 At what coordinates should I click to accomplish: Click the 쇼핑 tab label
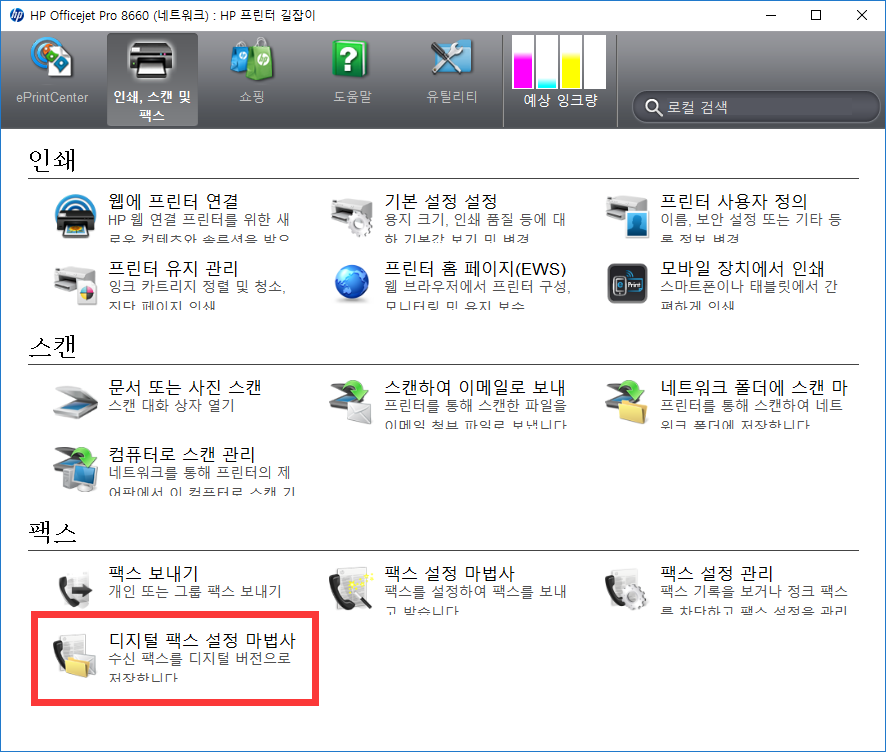click(x=252, y=97)
